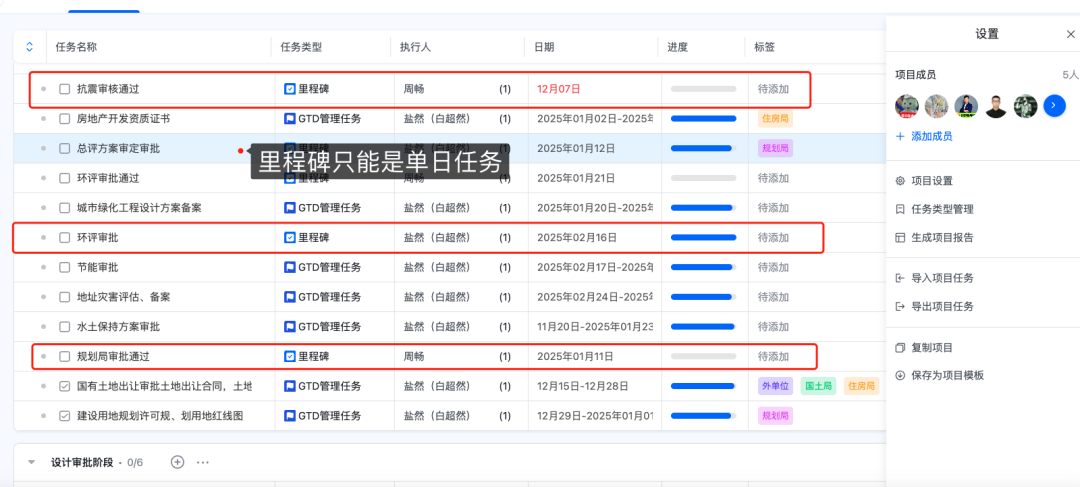Click 保存为项目模板 in settings panel
The width and height of the screenshot is (1080, 487).
(948, 375)
